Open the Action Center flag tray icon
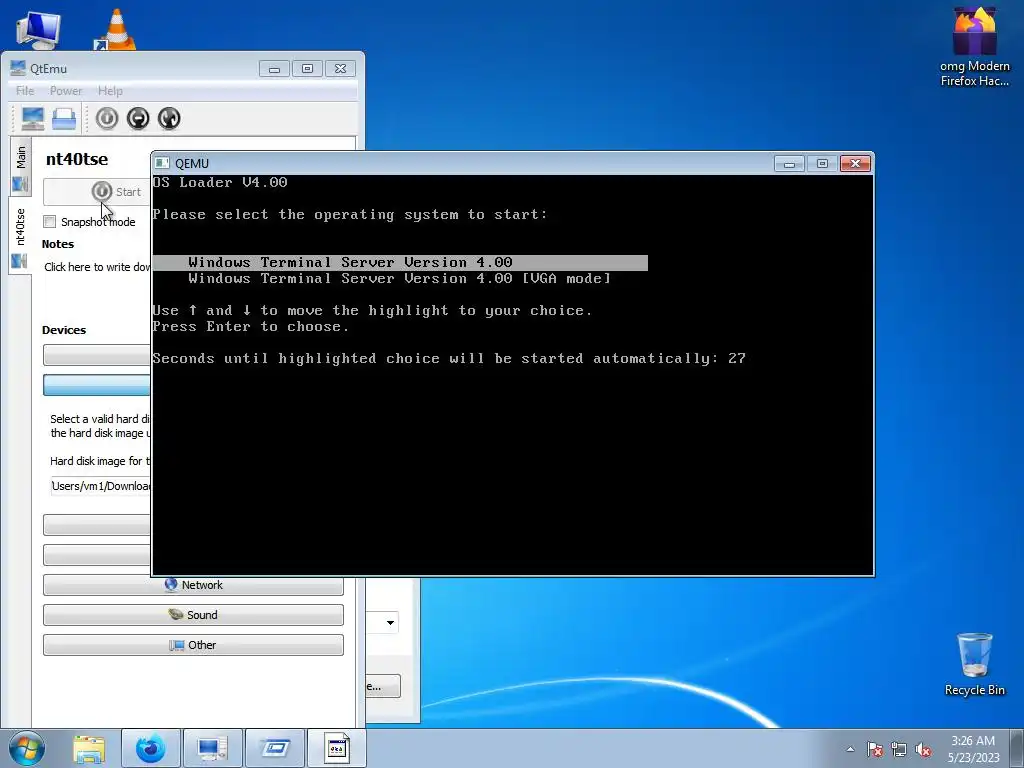Viewport: 1024px width, 768px height. [875, 750]
